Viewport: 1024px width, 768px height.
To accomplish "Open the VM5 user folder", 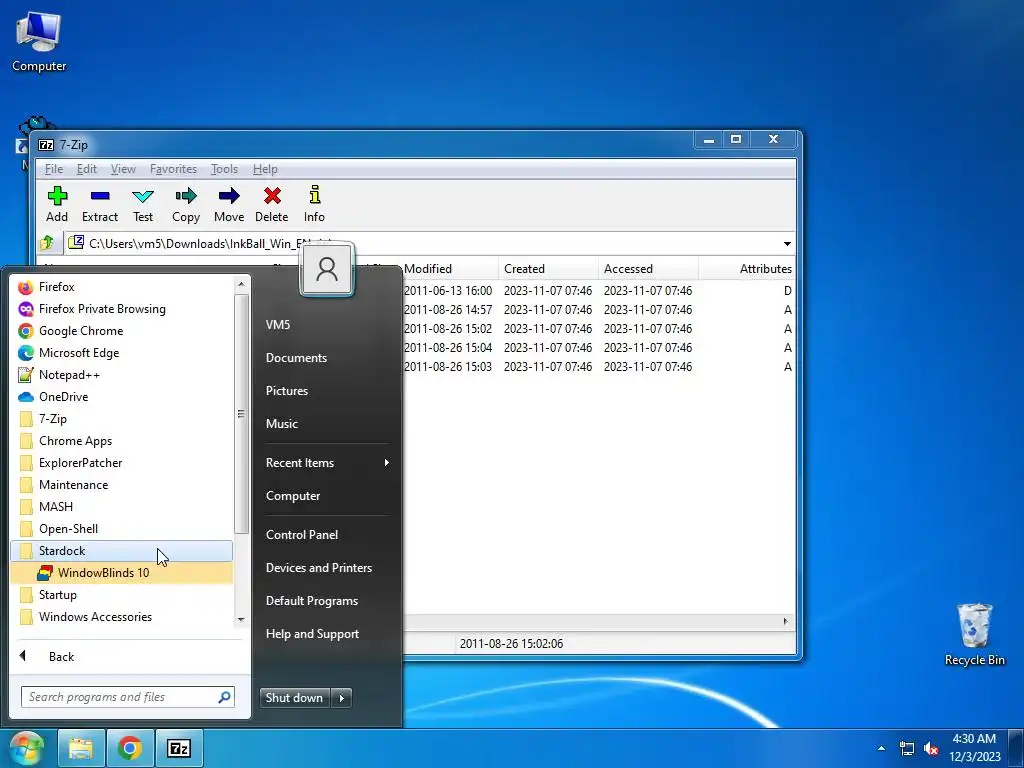I will [x=278, y=325].
